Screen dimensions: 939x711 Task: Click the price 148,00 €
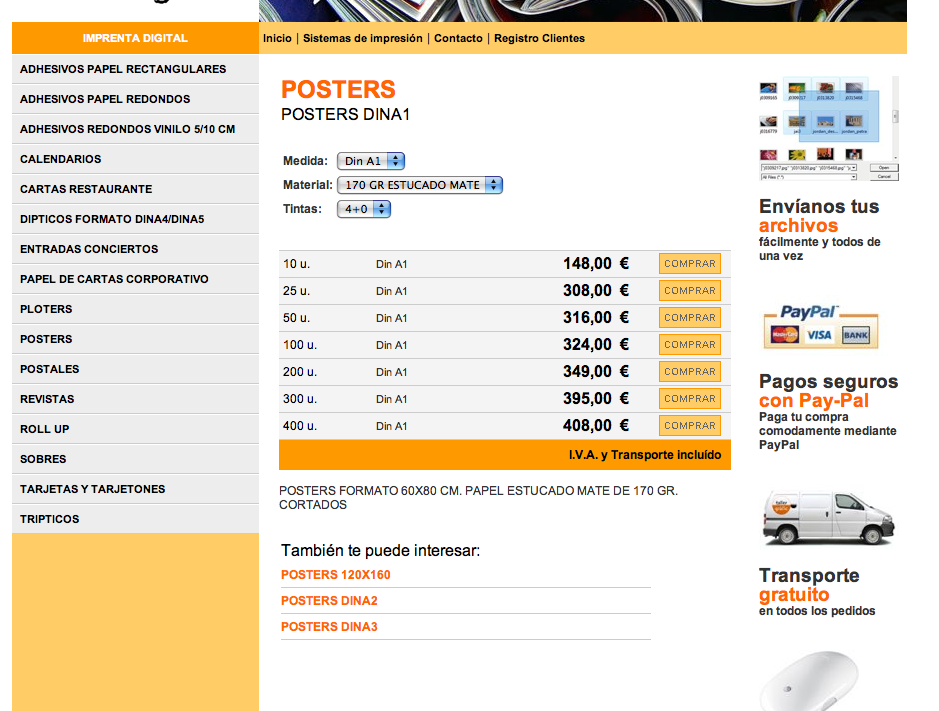[x=596, y=264]
